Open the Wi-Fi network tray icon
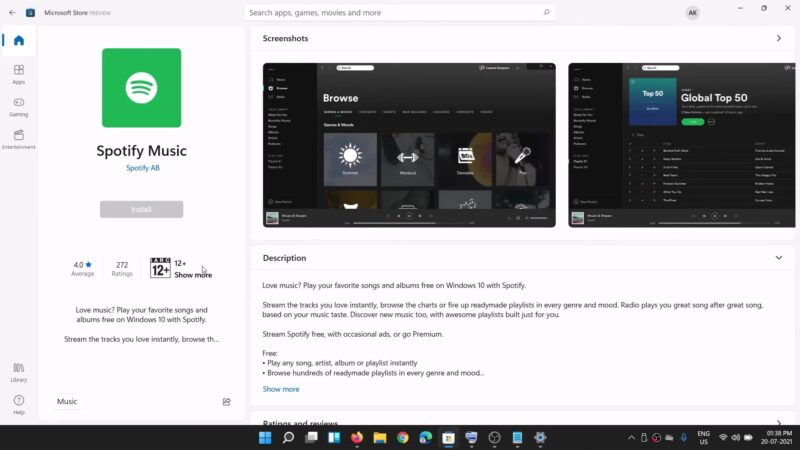Viewport: 800px width, 450px height. [x=723, y=438]
